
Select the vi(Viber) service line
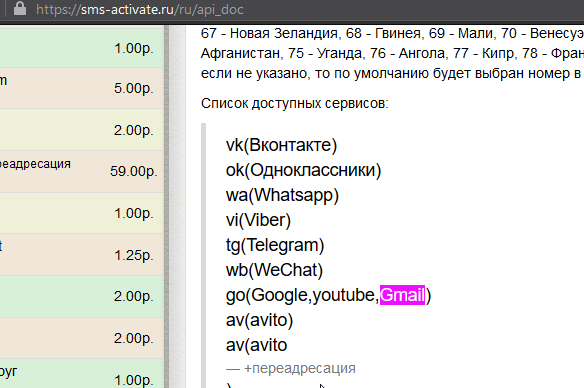point(258,220)
